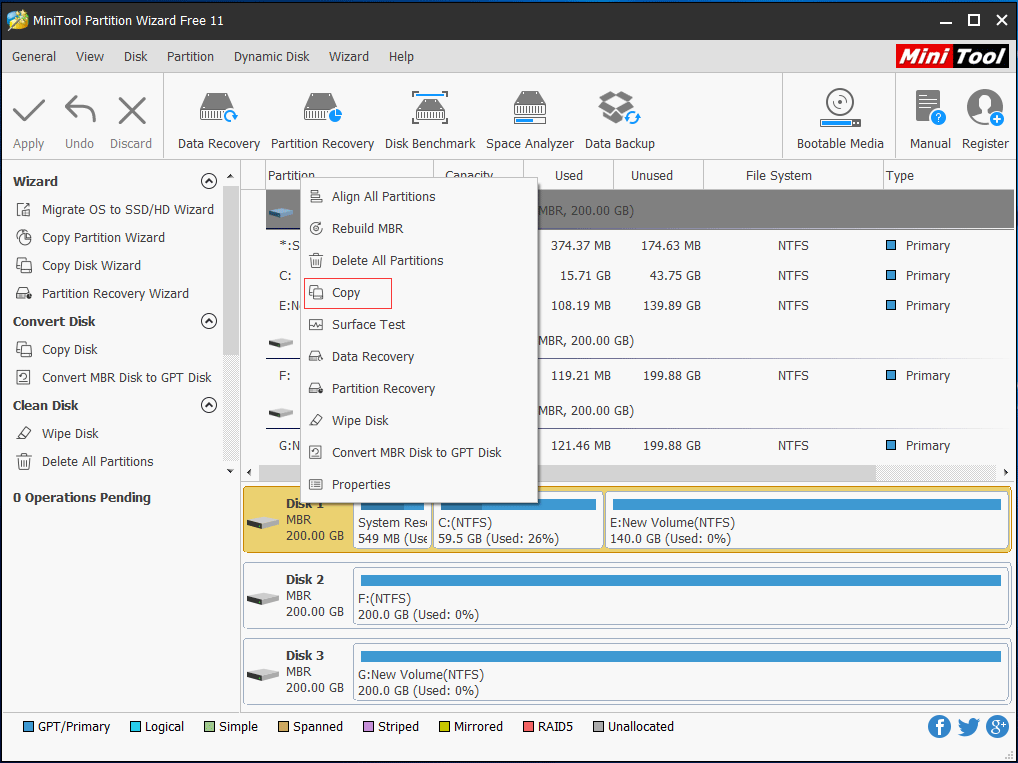Start the Space Analyzer tool
This screenshot has width=1018, height=763.
pos(530,120)
